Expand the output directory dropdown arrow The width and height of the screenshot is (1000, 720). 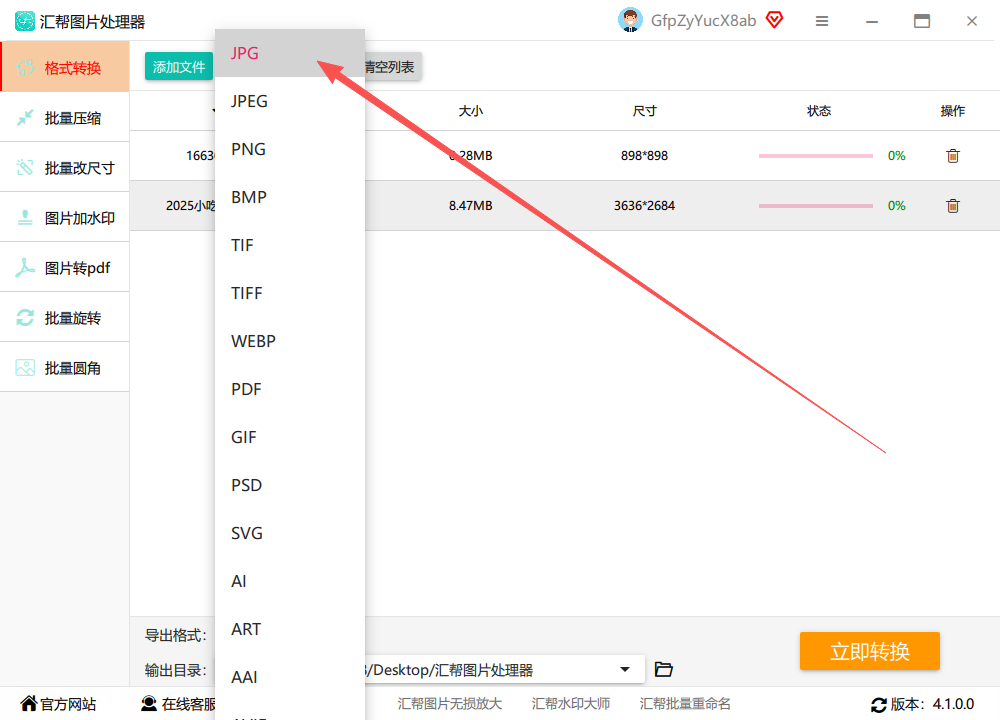click(x=625, y=670)
